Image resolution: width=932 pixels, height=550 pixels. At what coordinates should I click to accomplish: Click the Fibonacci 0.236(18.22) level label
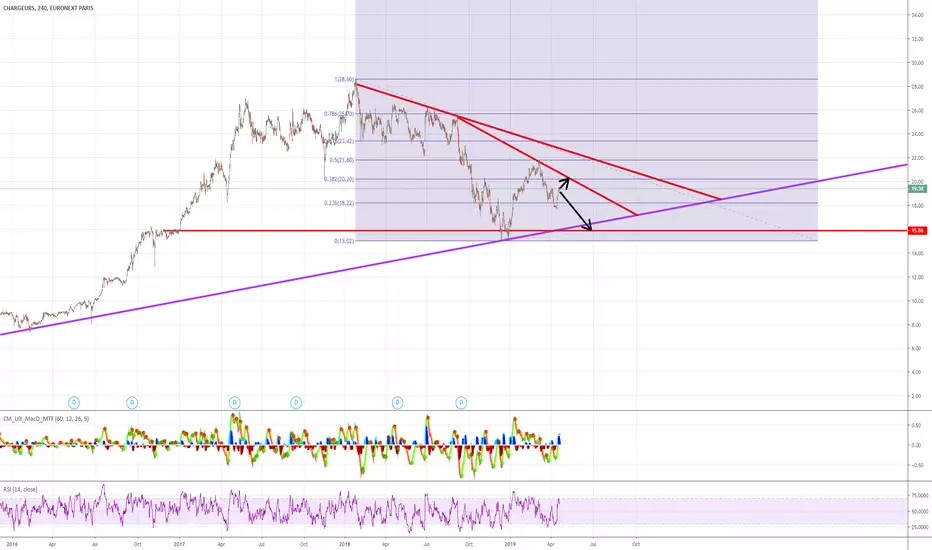coord(339,203)
